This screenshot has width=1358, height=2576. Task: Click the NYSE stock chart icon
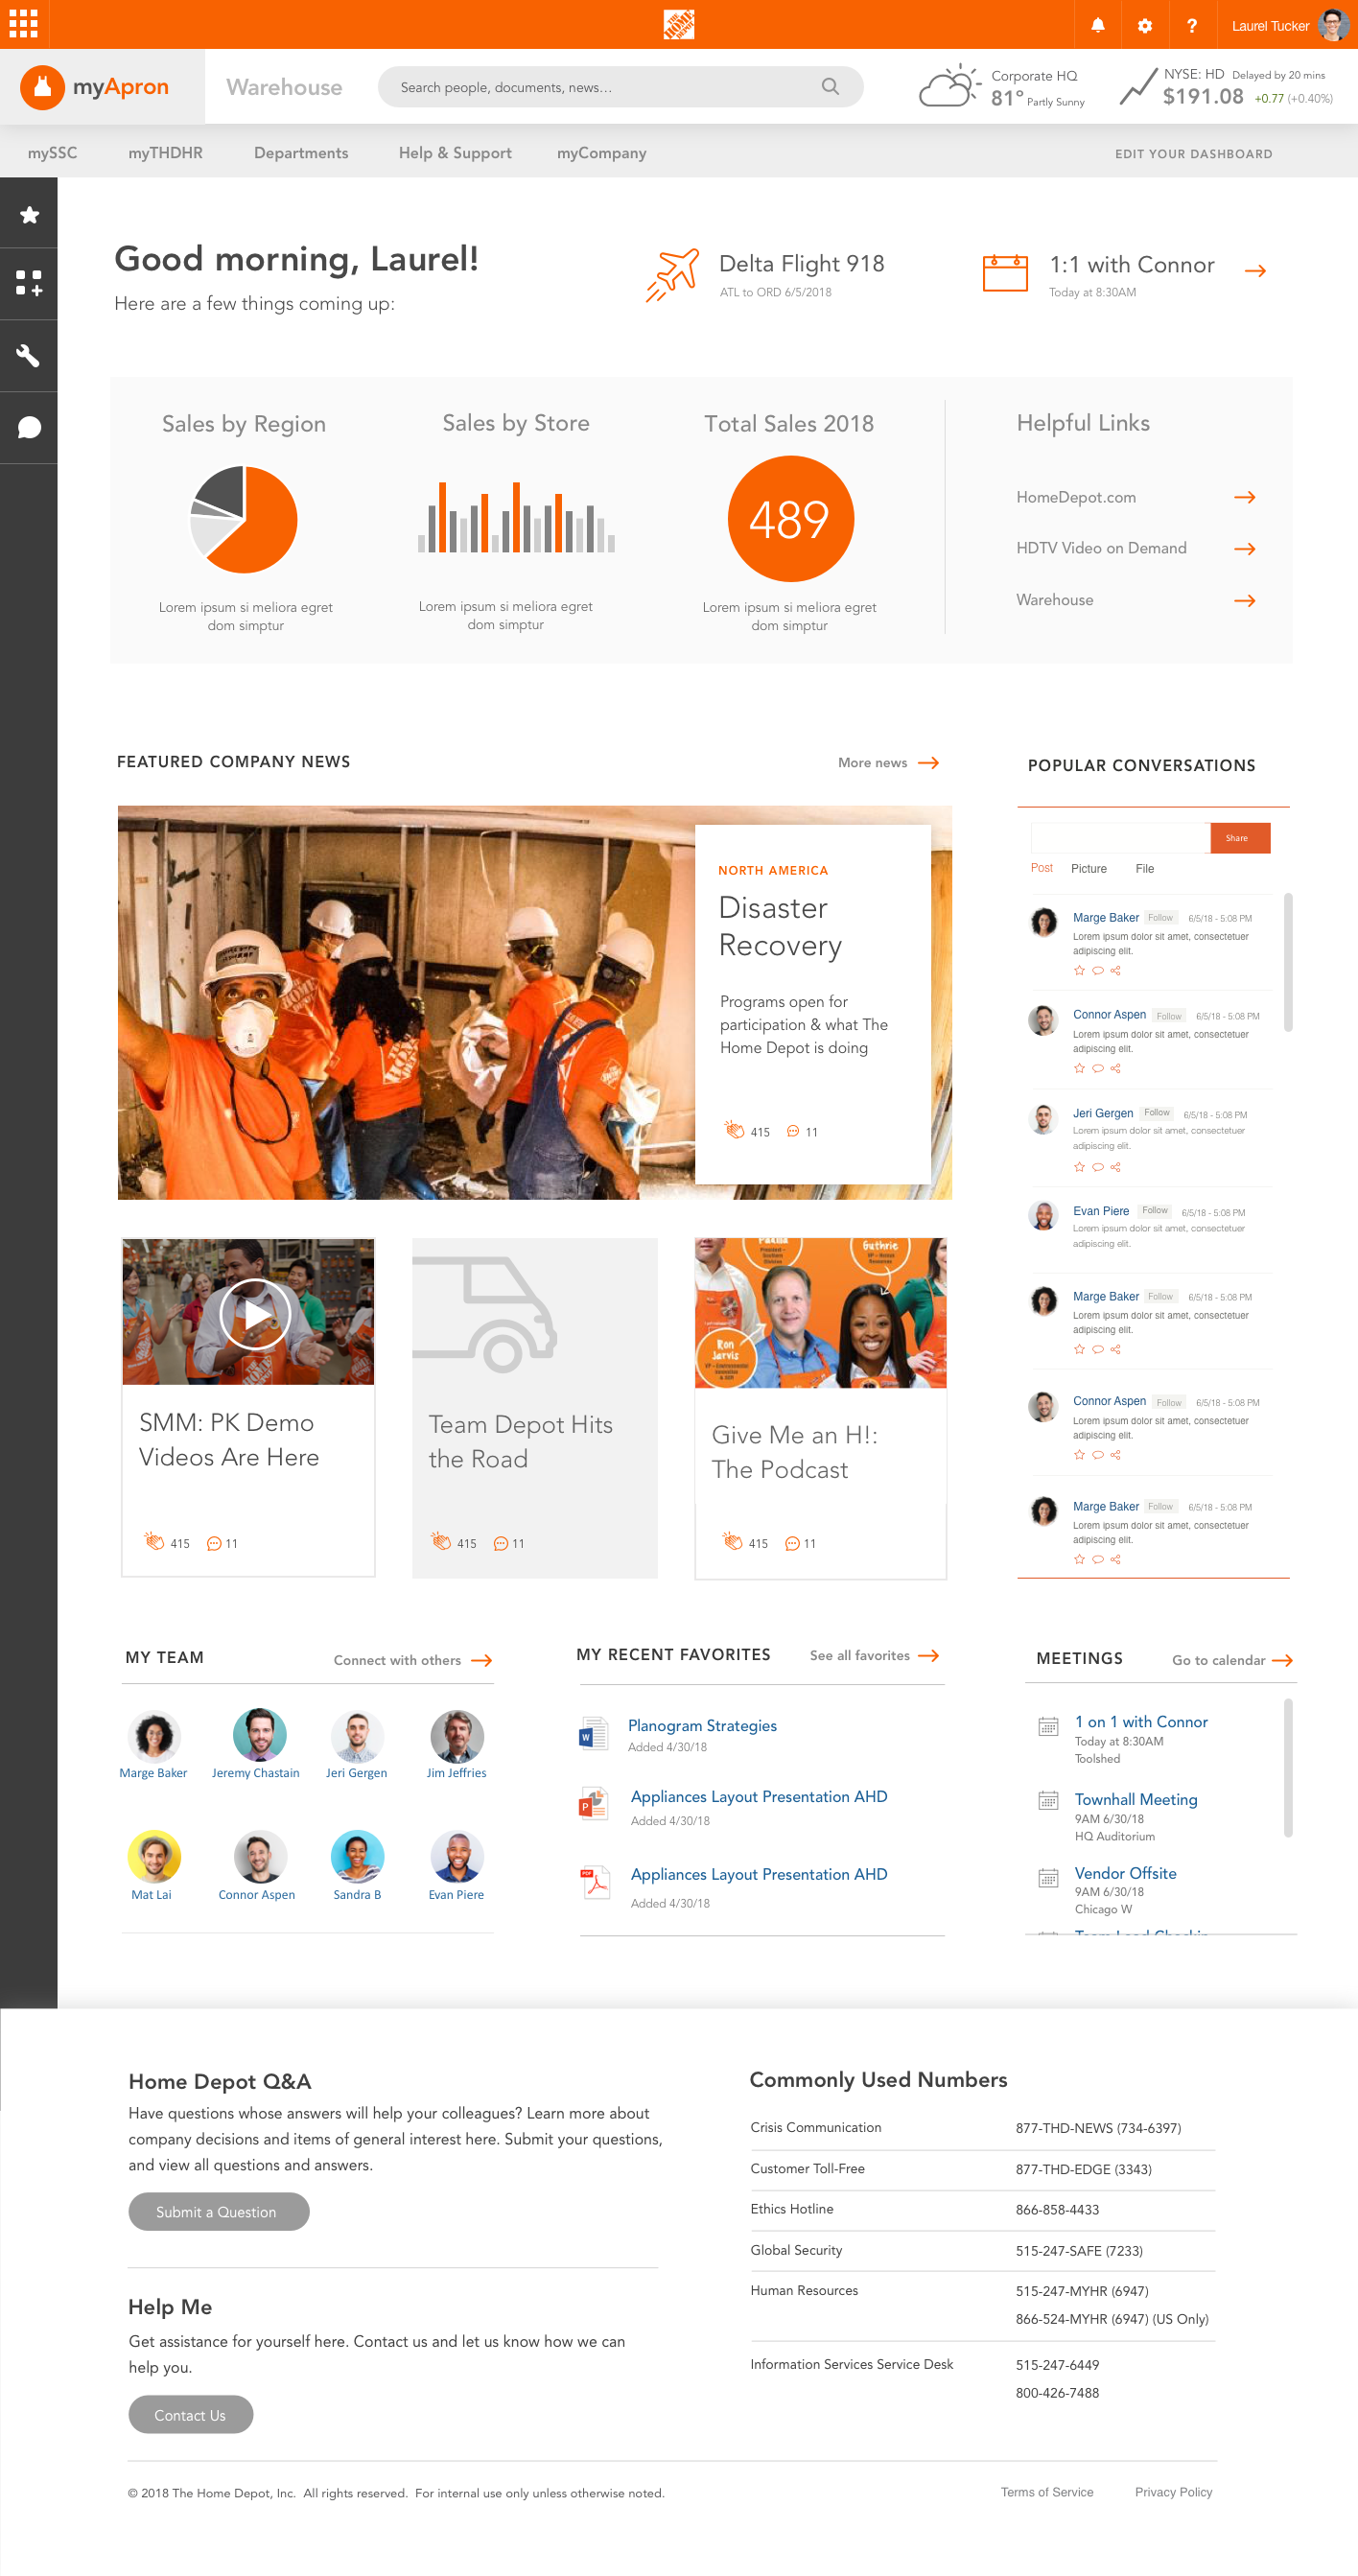pos(1137,87)
